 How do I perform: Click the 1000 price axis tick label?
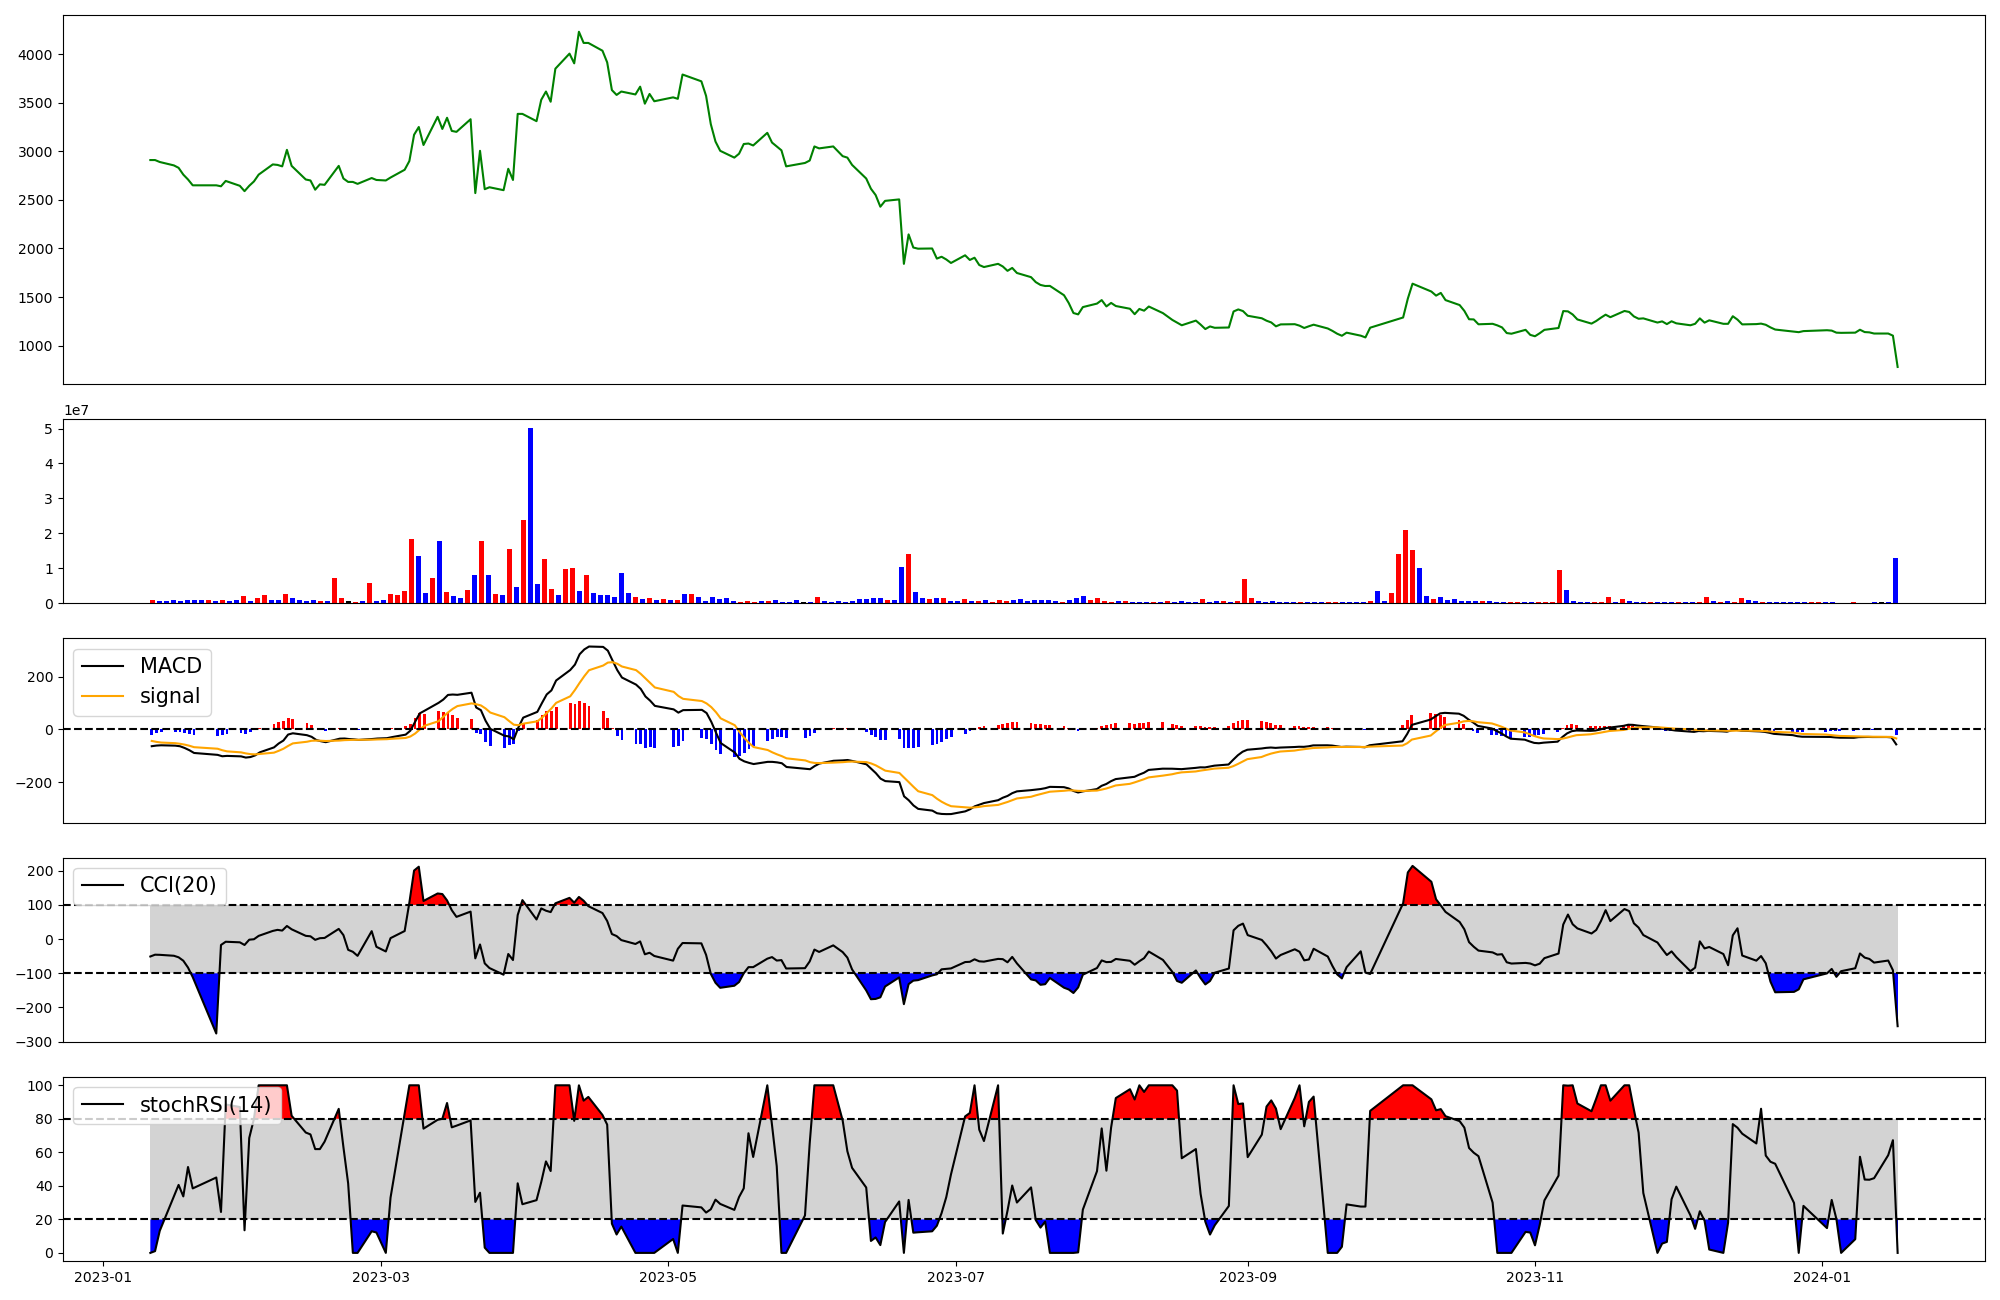point(36,346)
